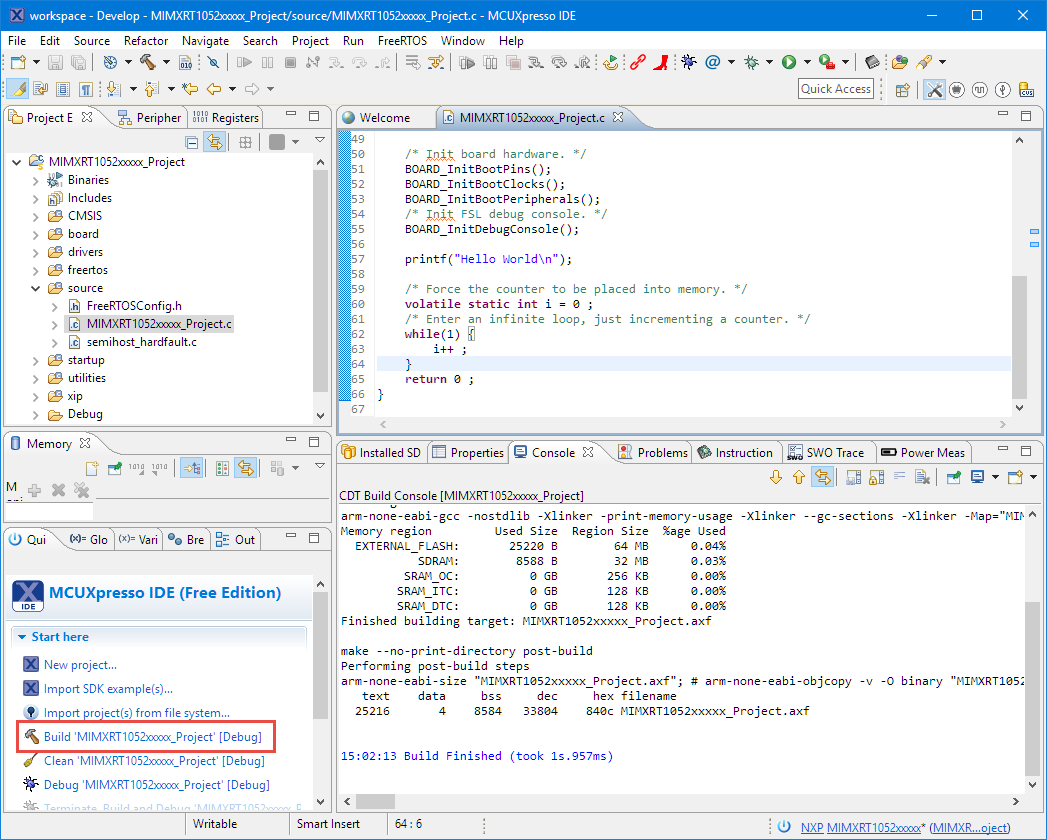This screenshot has height=840, width=1047.
Task: Pin the Console view
Action: (951, 477)
